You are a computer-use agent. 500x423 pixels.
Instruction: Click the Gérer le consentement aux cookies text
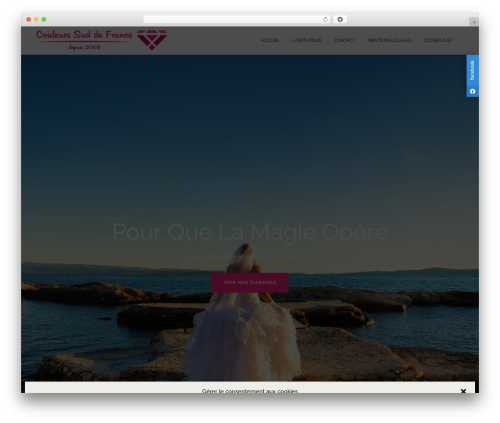[x=250, y=391]
